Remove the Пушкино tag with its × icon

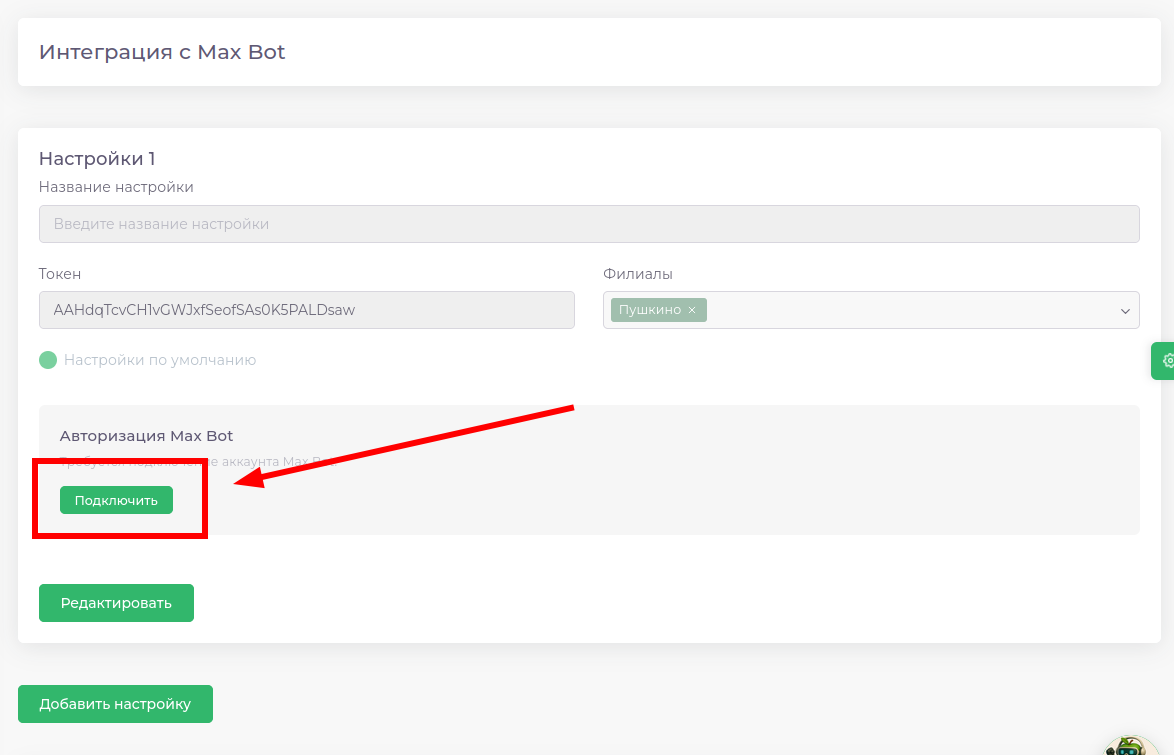tap(692, 310)
